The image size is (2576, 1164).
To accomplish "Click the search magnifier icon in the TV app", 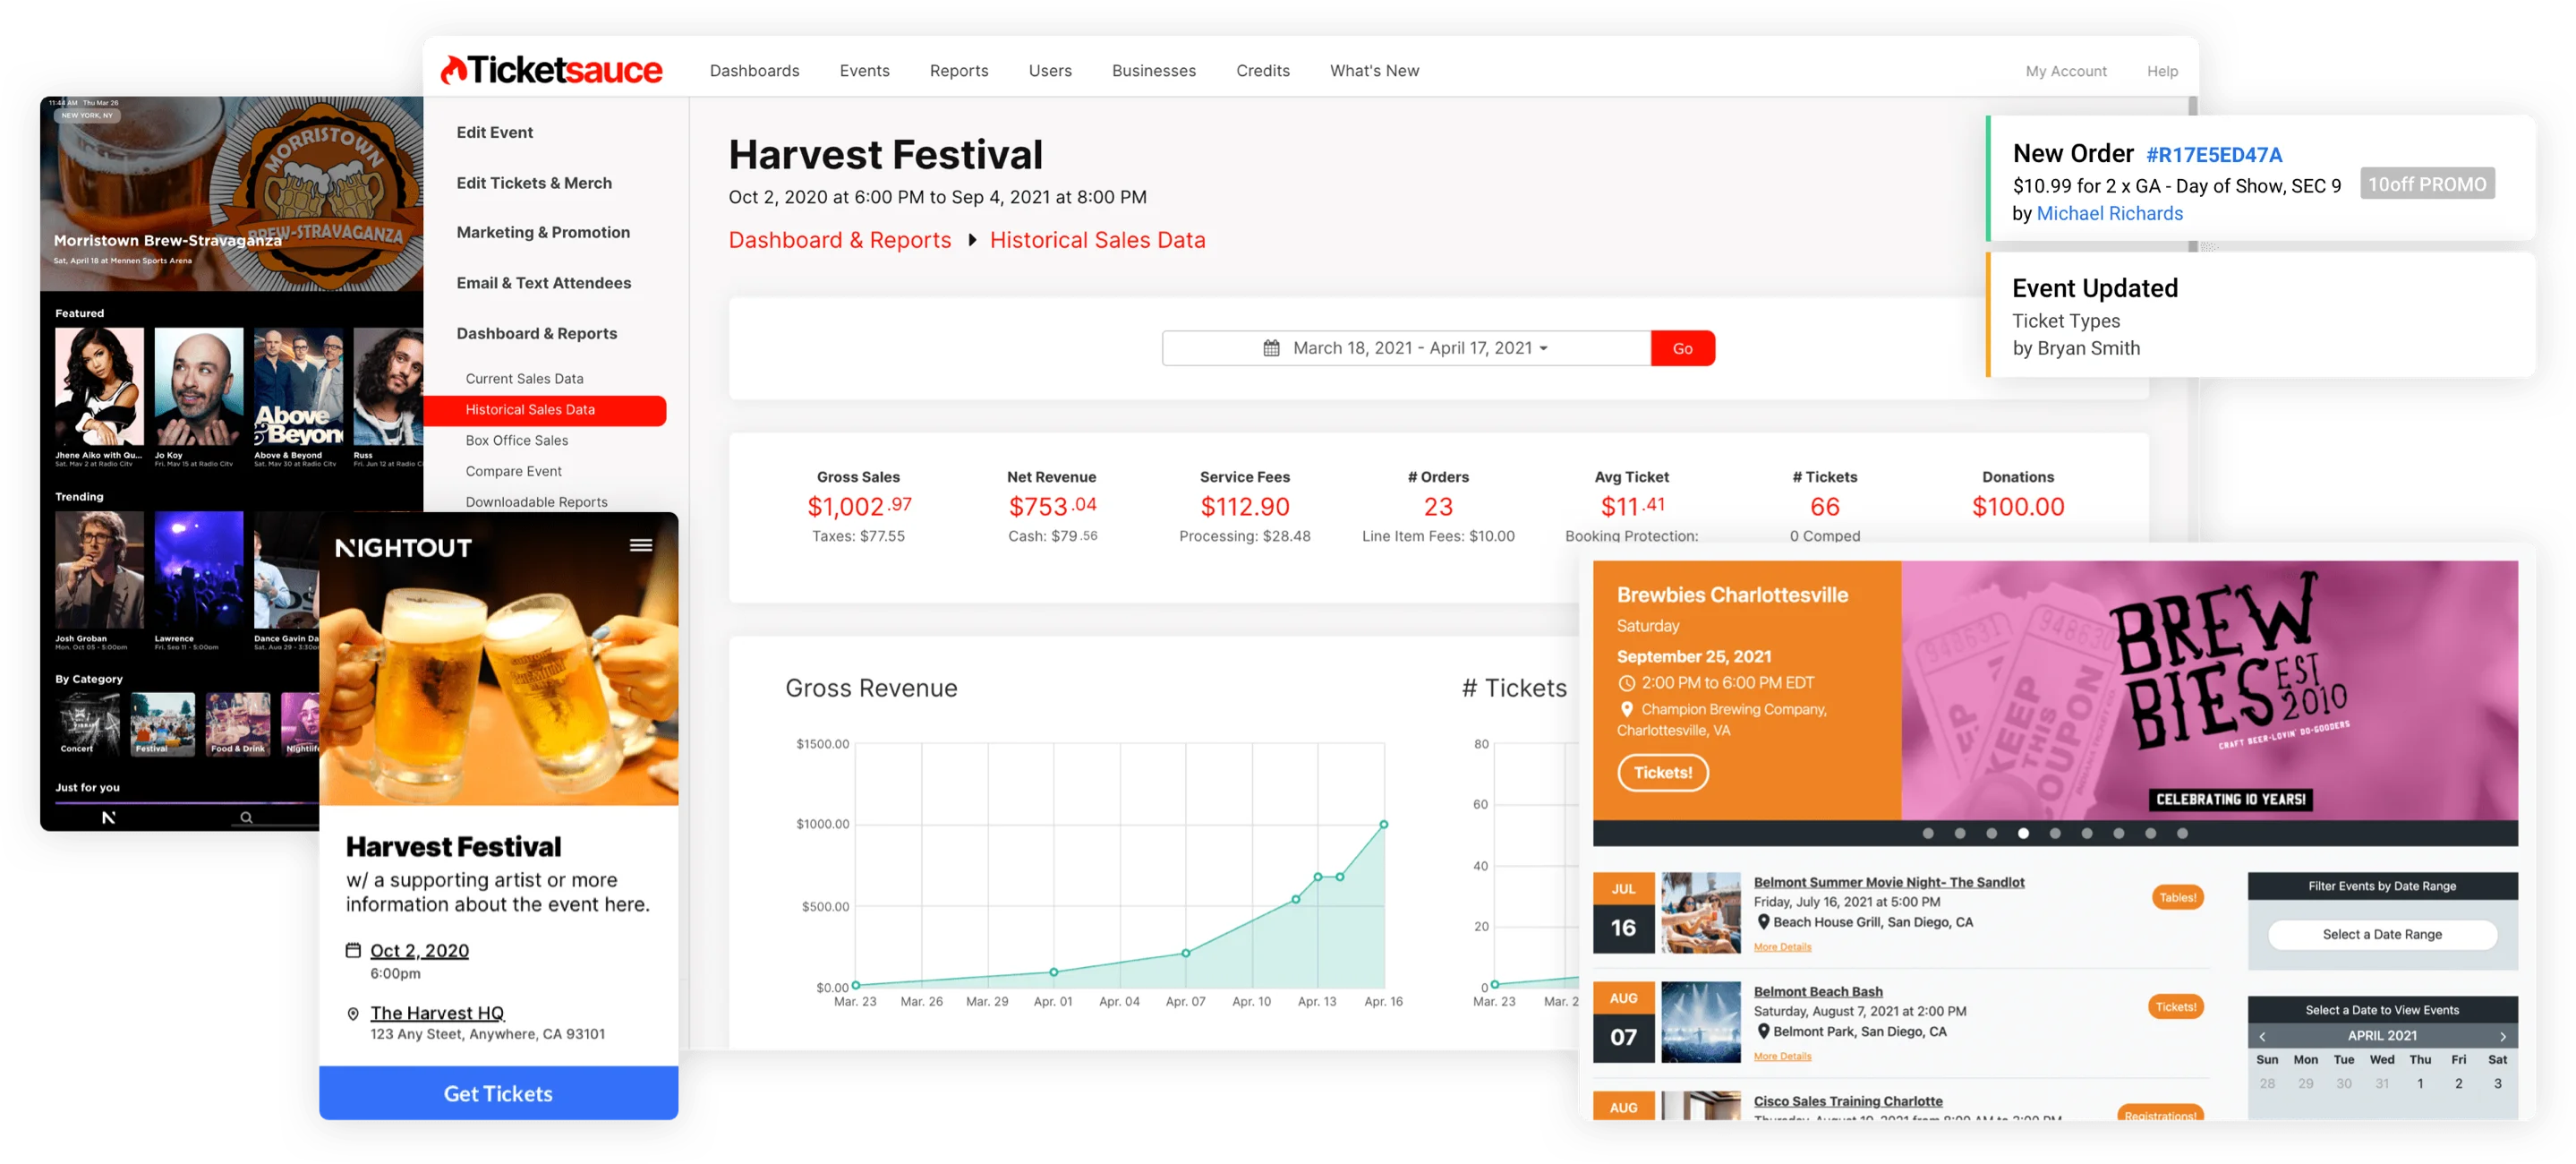I will [x=246, y=818].
